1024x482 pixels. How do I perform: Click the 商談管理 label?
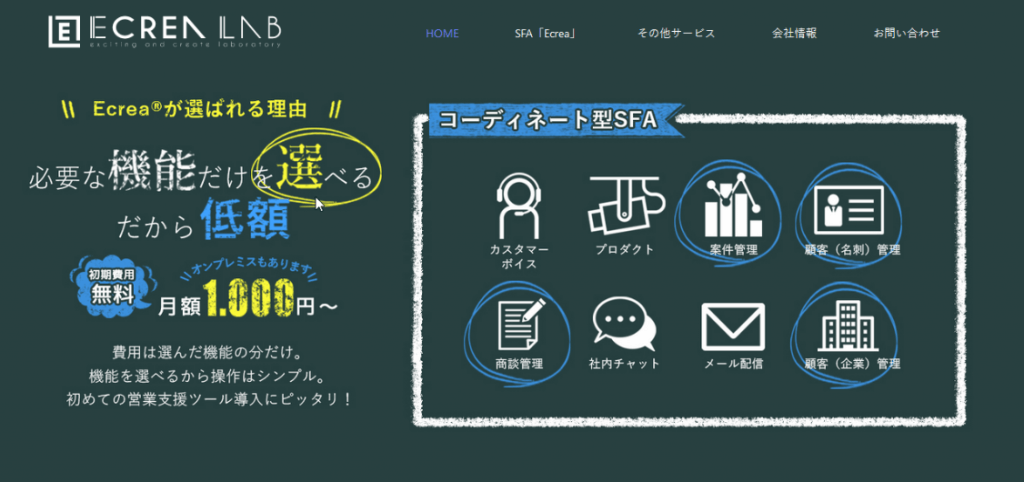pos(519,364)
